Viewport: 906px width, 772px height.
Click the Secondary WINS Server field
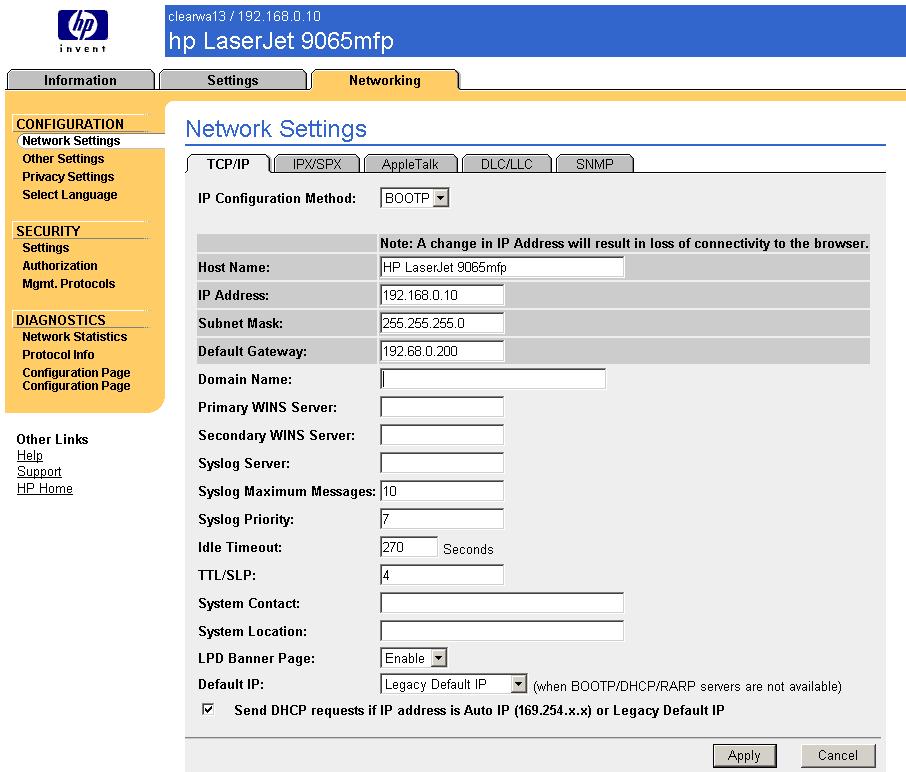pyautogui.click(x=442, y=435)
